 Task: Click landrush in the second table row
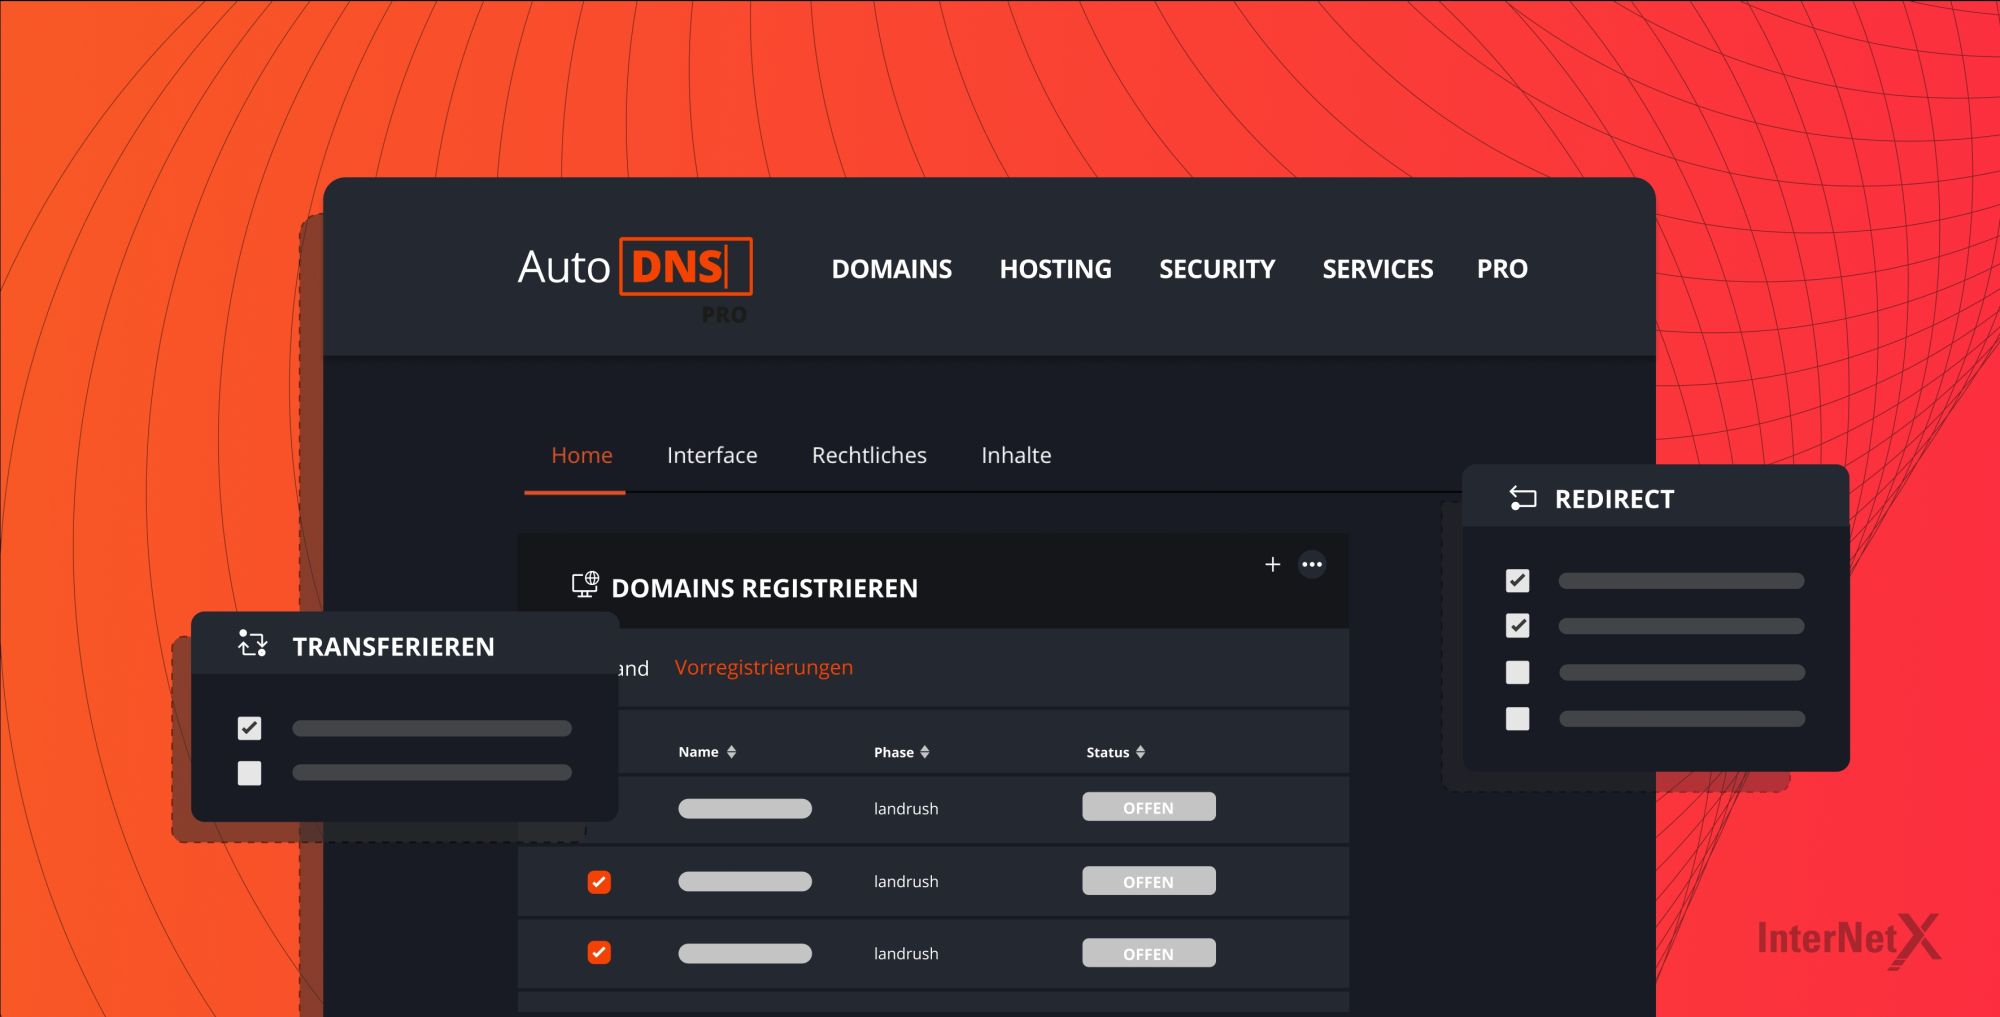pos(906,881)
